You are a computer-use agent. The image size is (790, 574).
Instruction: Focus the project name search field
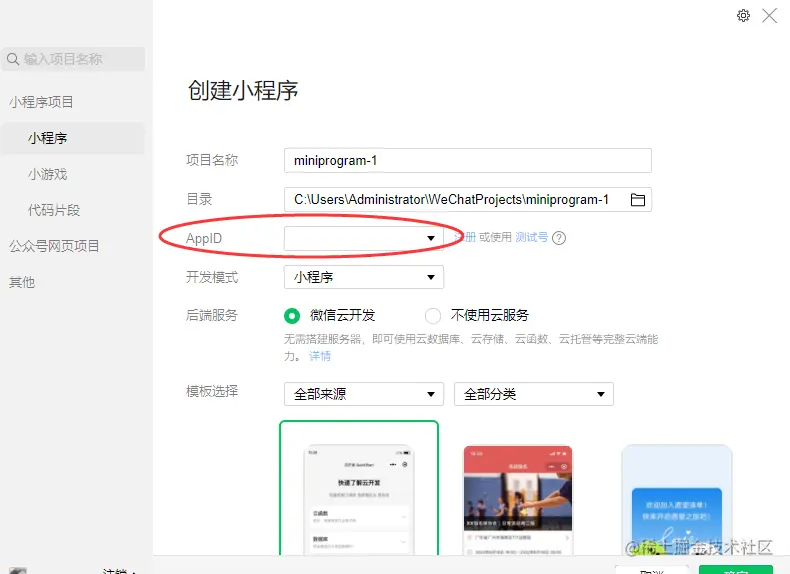point(73,59)
